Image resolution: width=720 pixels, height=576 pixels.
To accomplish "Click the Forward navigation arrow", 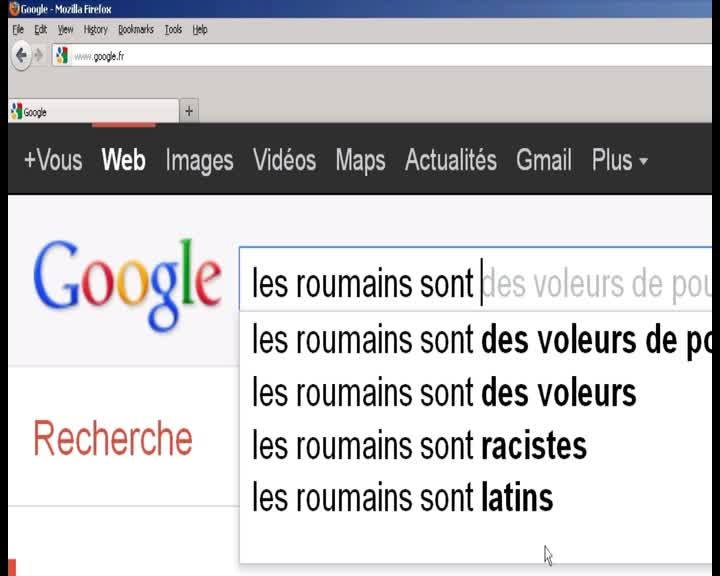I will click(x=39, y=56).
